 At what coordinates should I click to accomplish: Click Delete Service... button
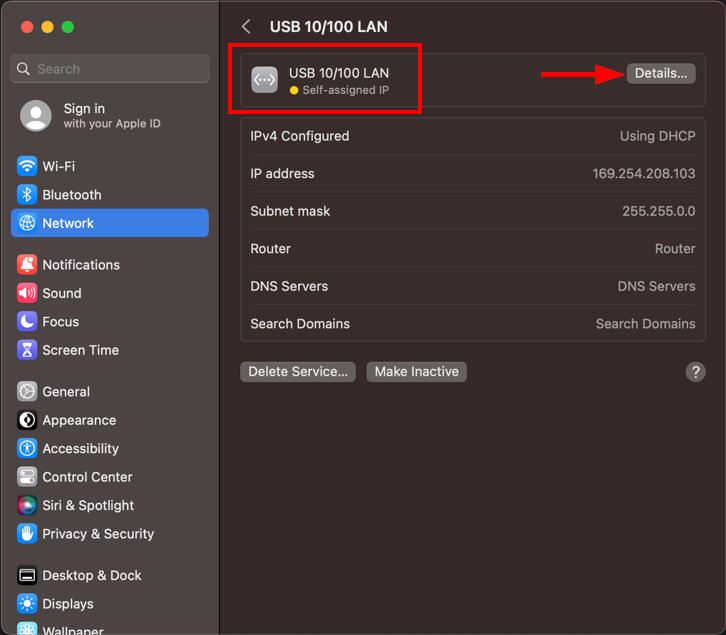[x=298, y=372]
